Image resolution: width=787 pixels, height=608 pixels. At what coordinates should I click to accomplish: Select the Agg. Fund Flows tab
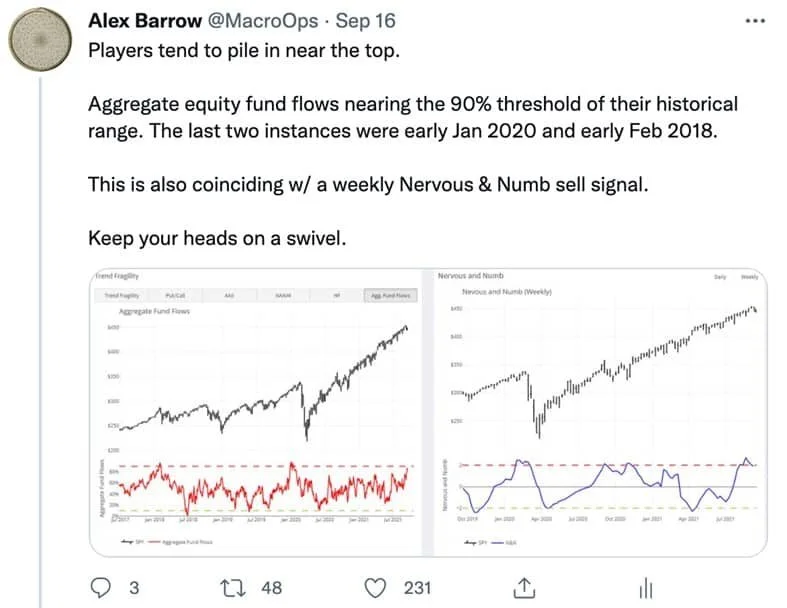390,295
